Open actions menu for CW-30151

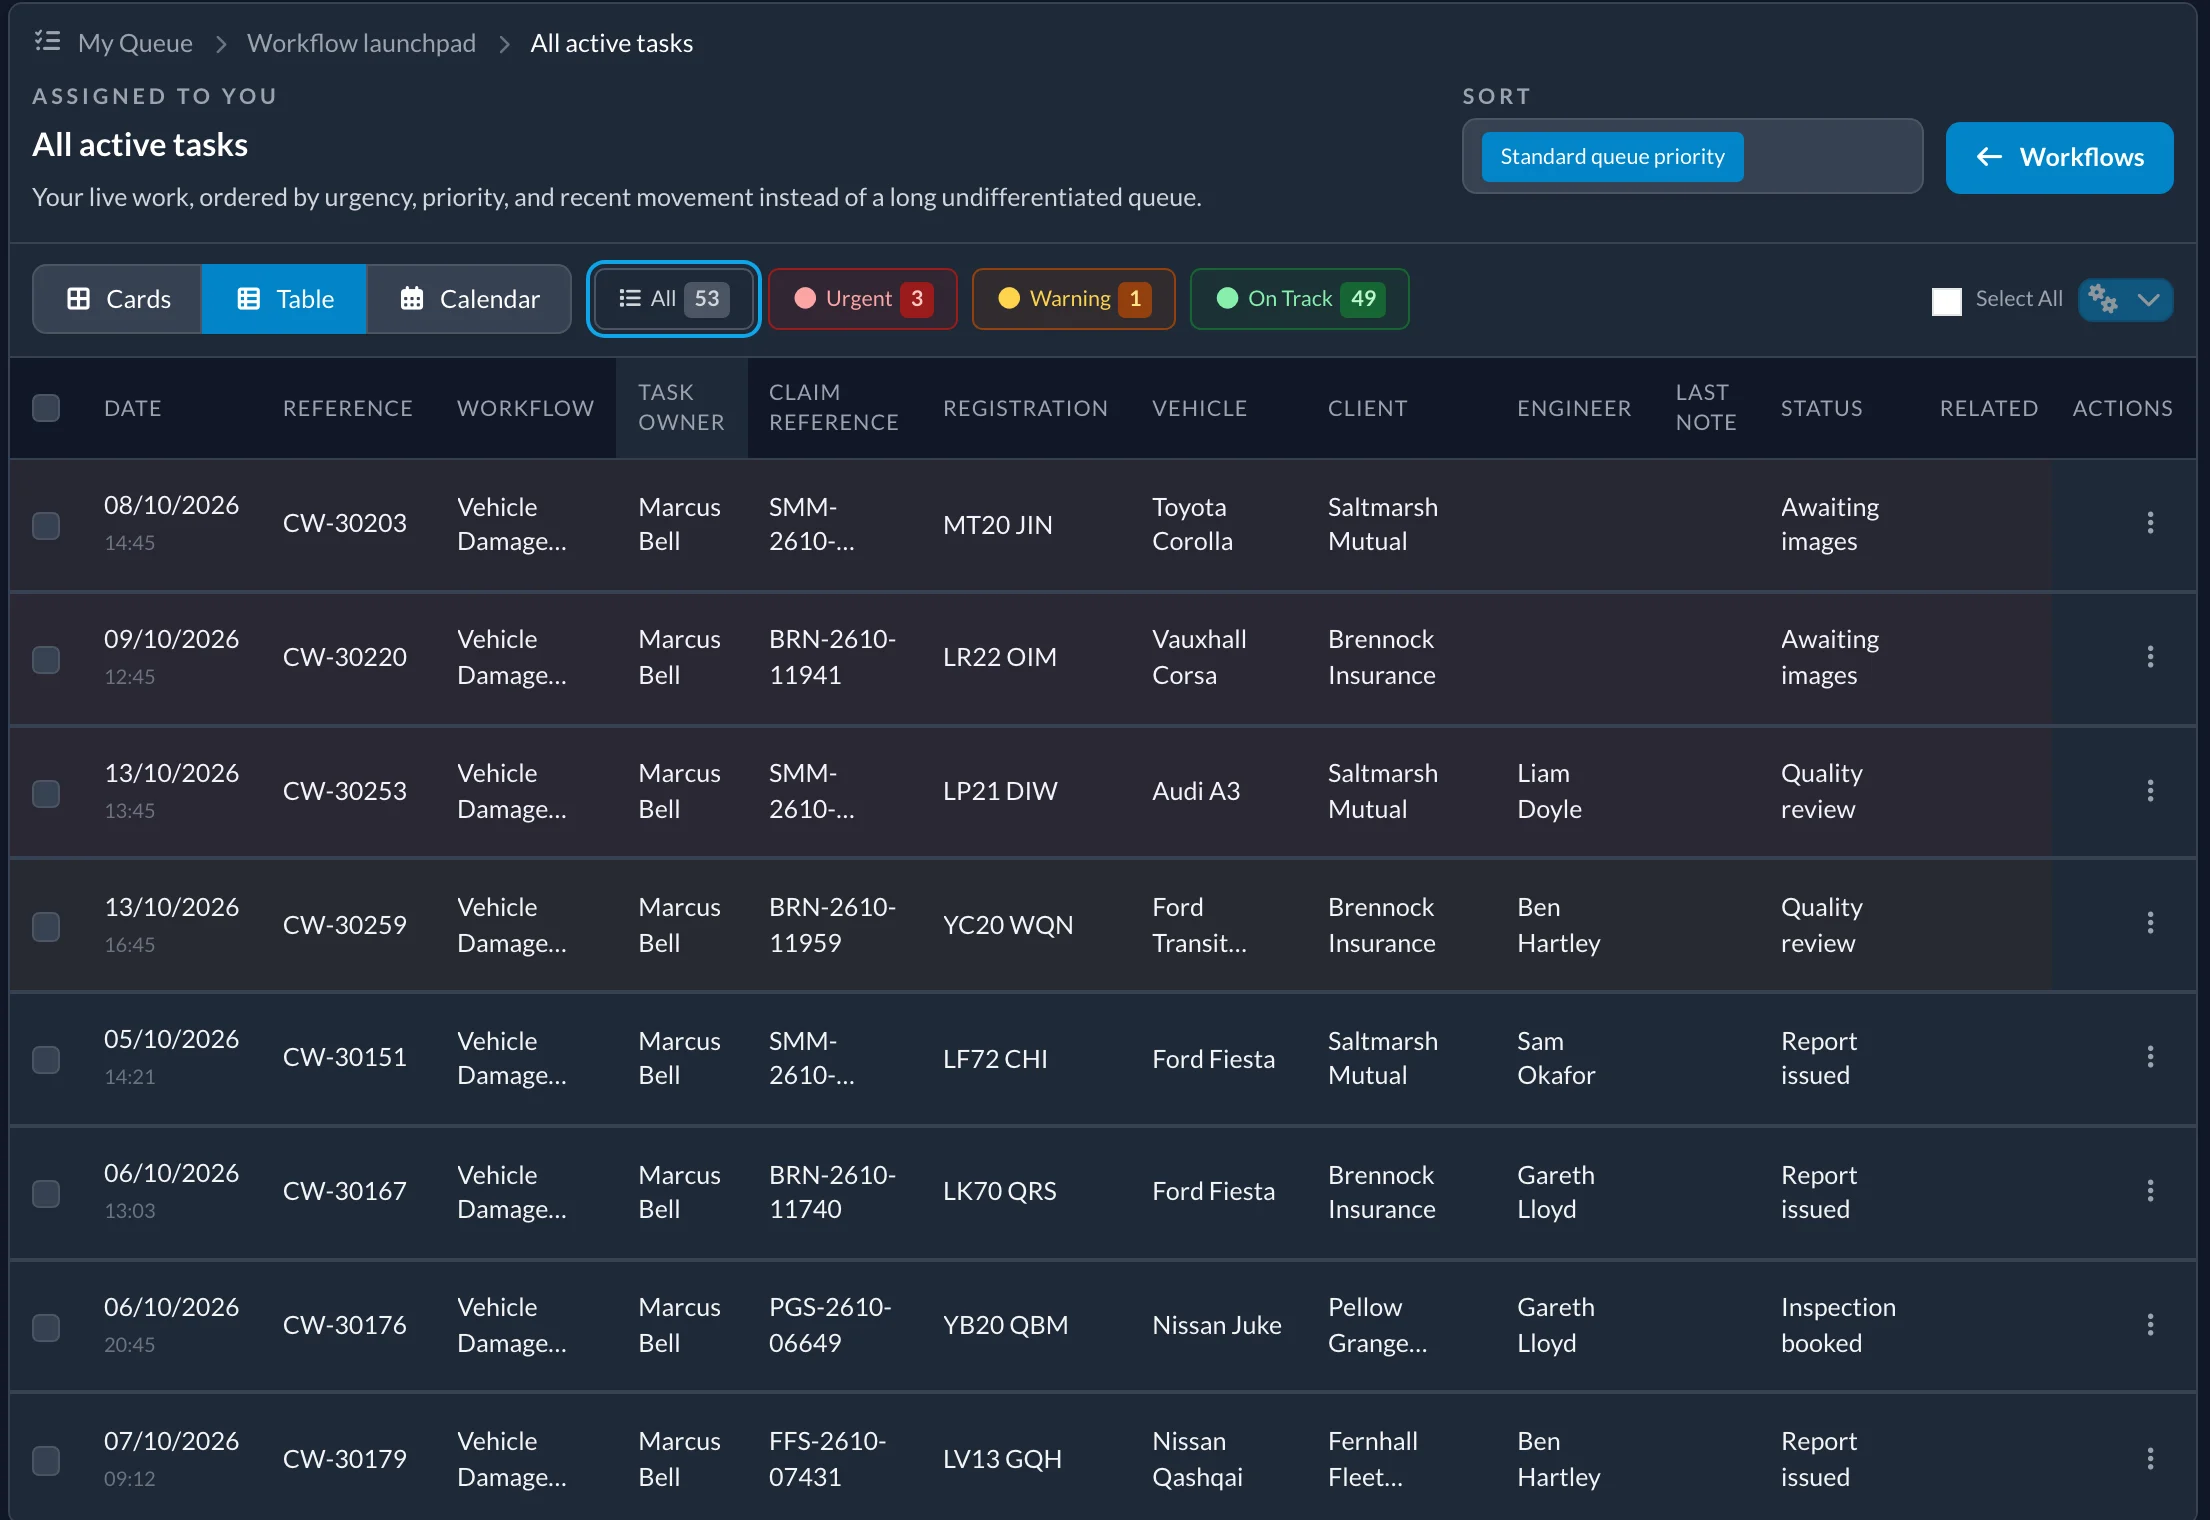[2150, 1057]
